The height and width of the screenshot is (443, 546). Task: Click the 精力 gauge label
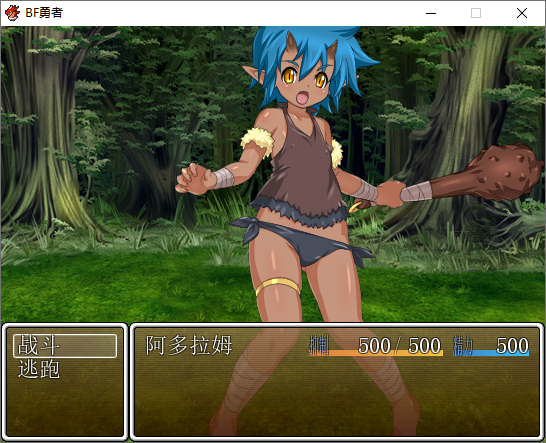coord(463,345)
